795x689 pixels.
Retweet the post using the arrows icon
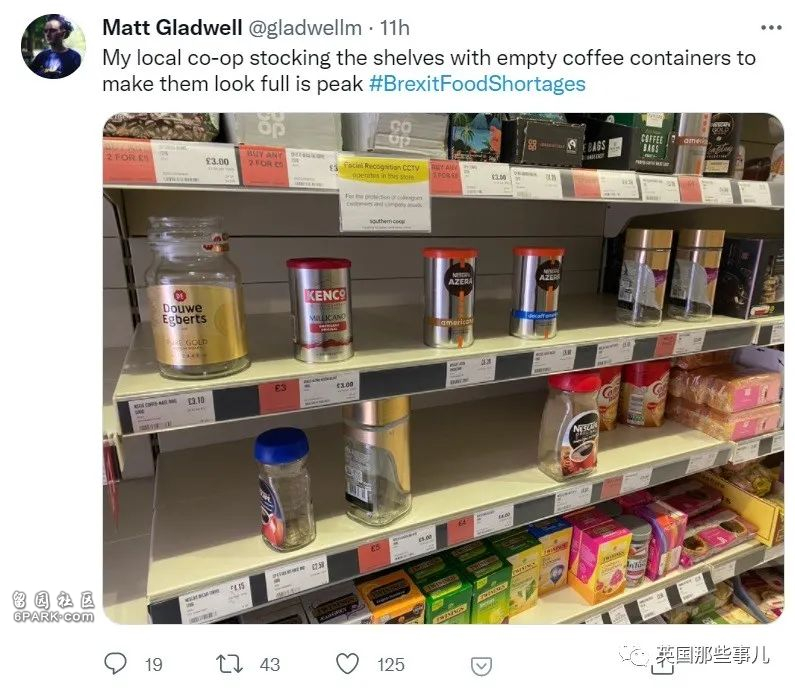229,664
